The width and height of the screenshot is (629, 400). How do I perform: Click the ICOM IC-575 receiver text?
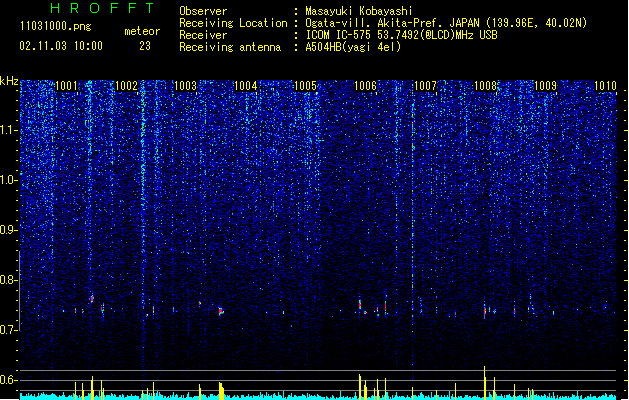[x=402, y=35]
